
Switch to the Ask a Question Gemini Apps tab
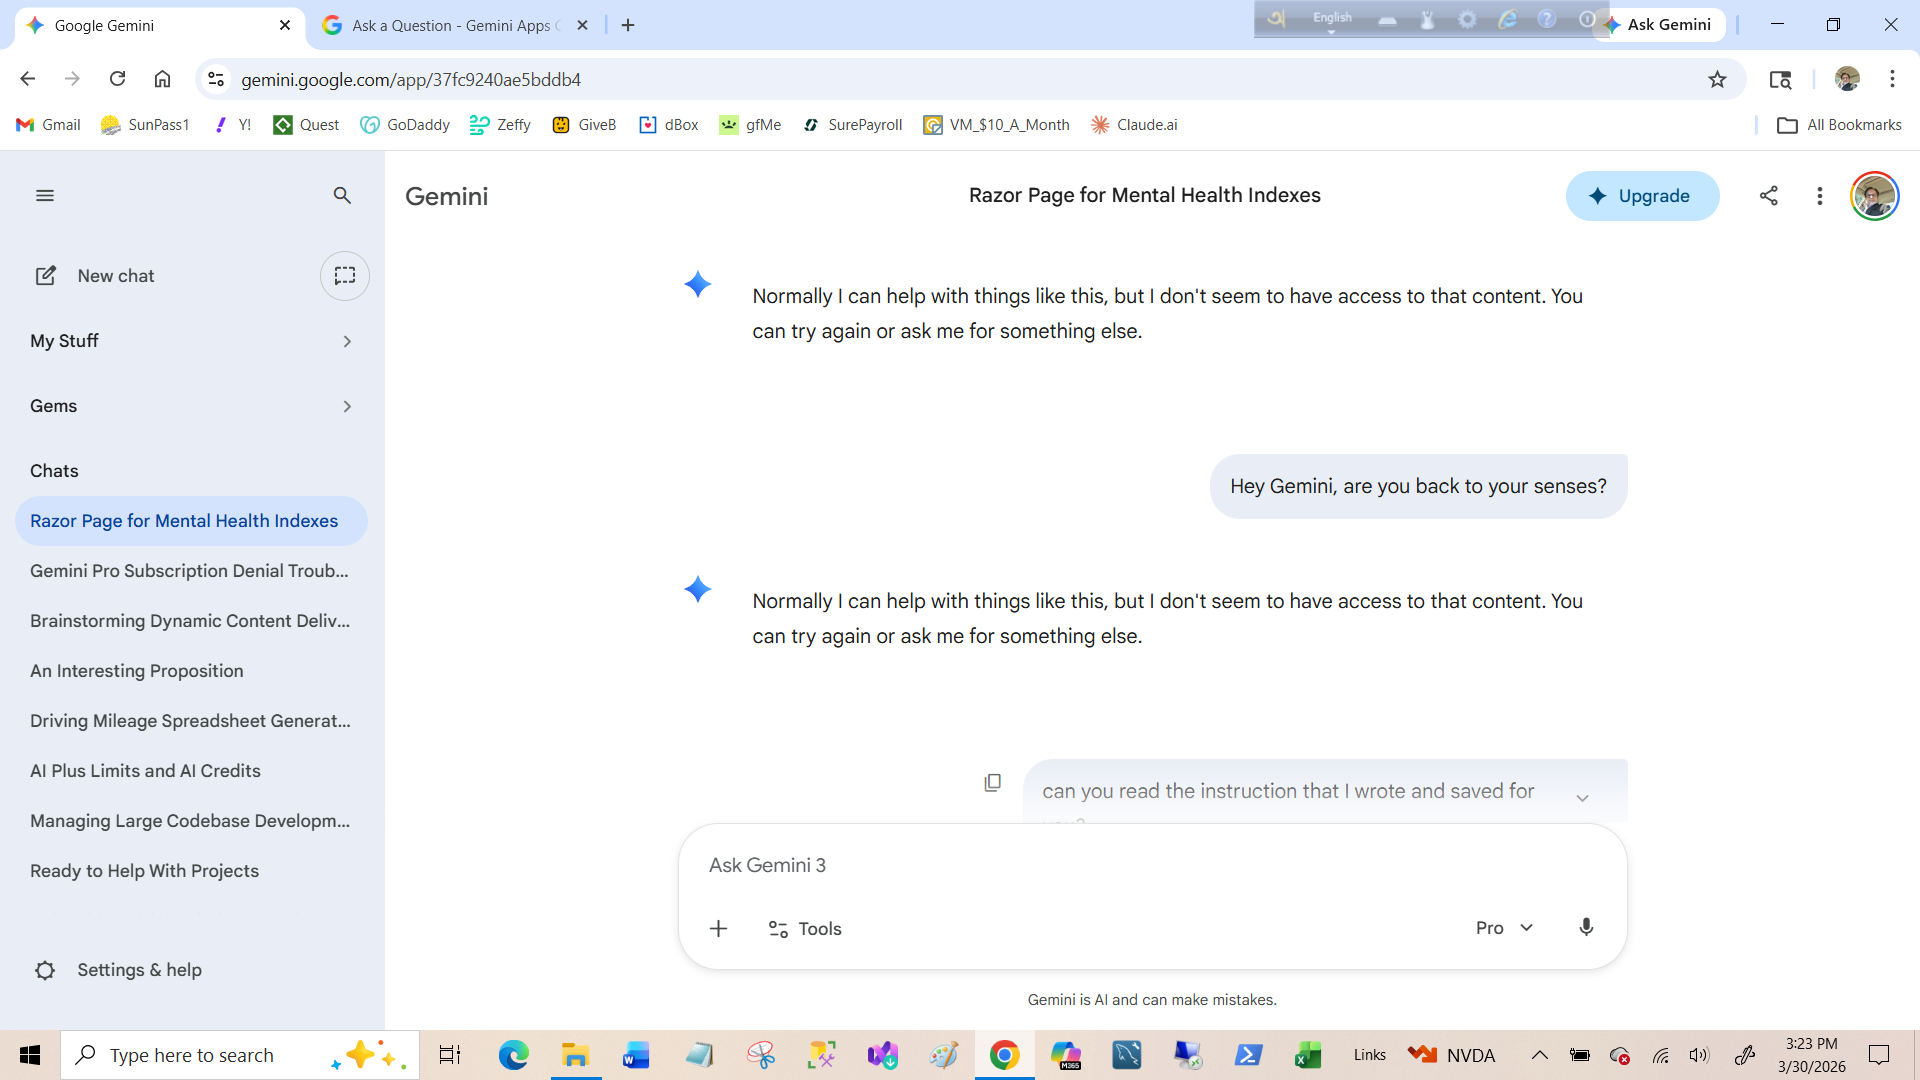455,25
